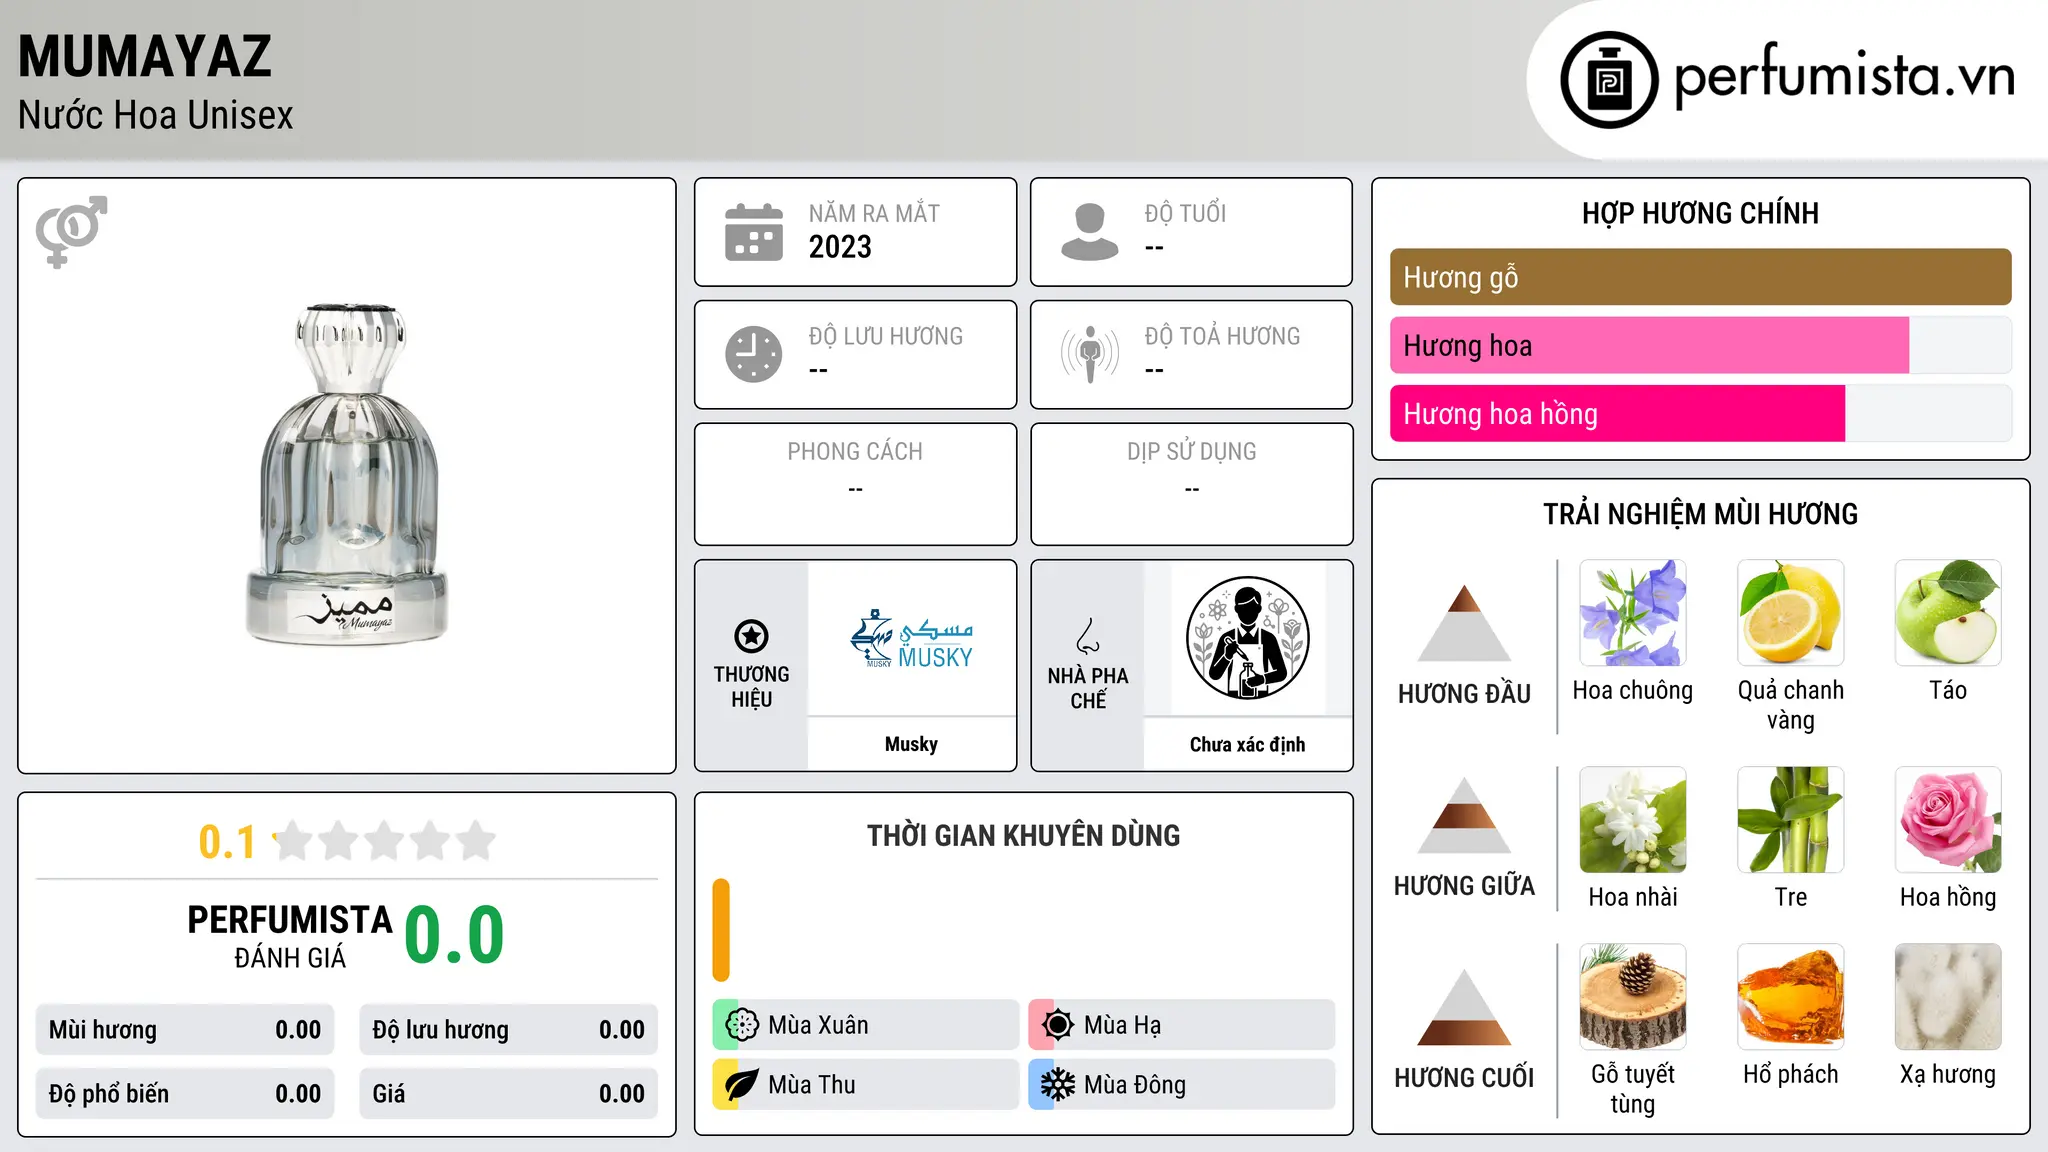Click the Thời gian khuyên dùng heading
Image resolution: width=2048 pixels, height=1152 pixels.
[1023, 836]
